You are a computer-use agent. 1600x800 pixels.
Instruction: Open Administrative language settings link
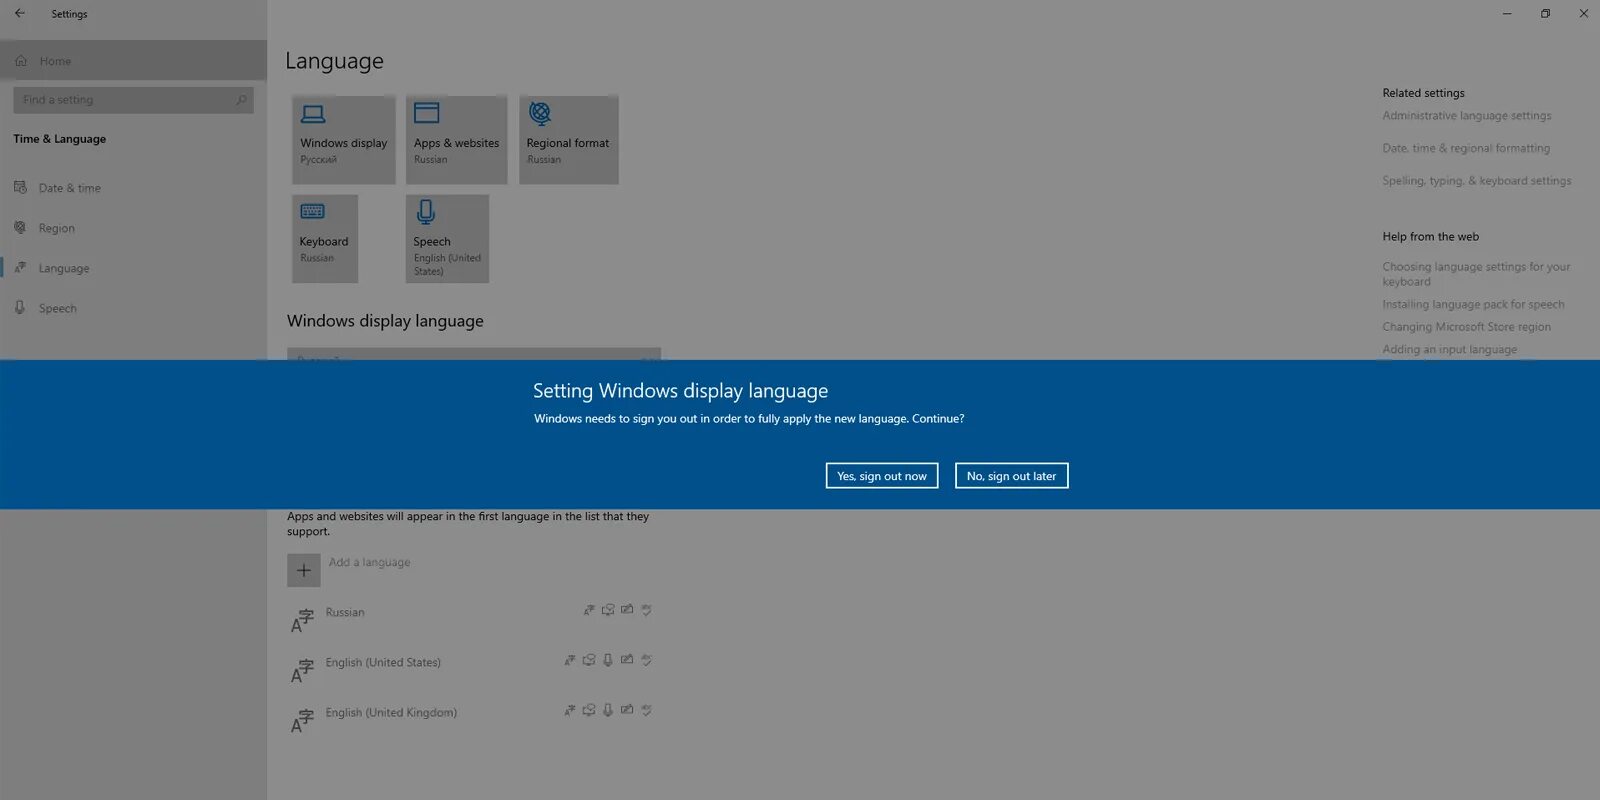click(1467, 116)
